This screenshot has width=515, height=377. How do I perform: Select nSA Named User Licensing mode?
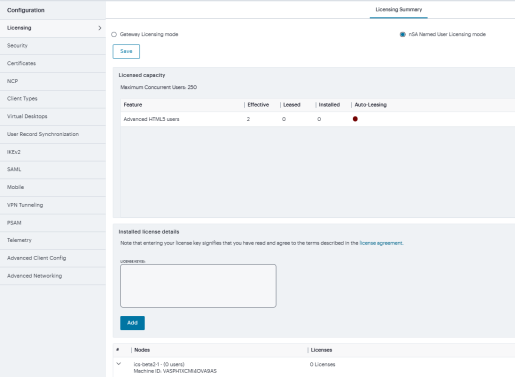click(403, 34)
